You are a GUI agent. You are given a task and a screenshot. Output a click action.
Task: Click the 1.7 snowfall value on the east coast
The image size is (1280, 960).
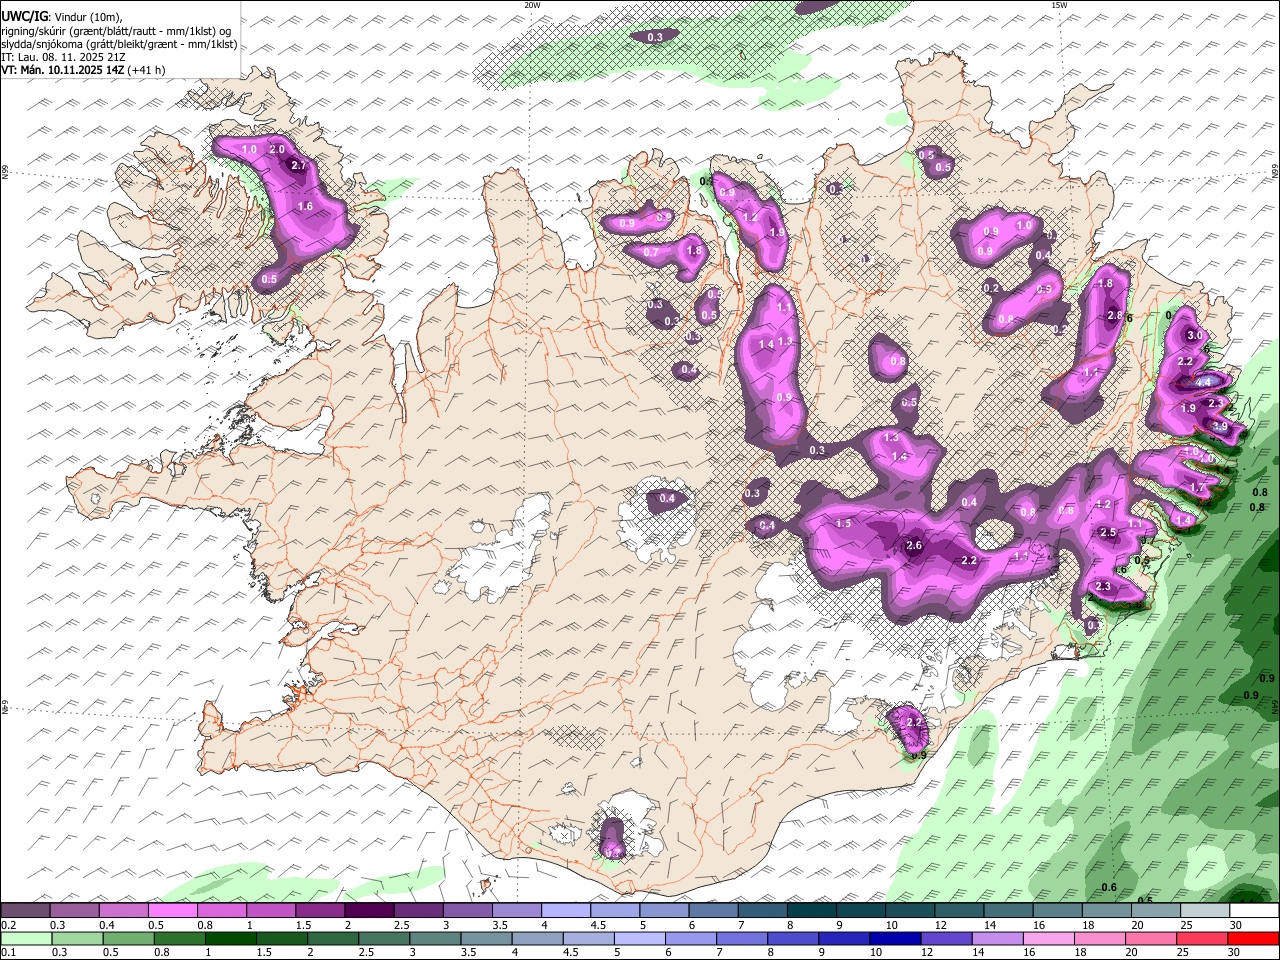coord(1198,488)
